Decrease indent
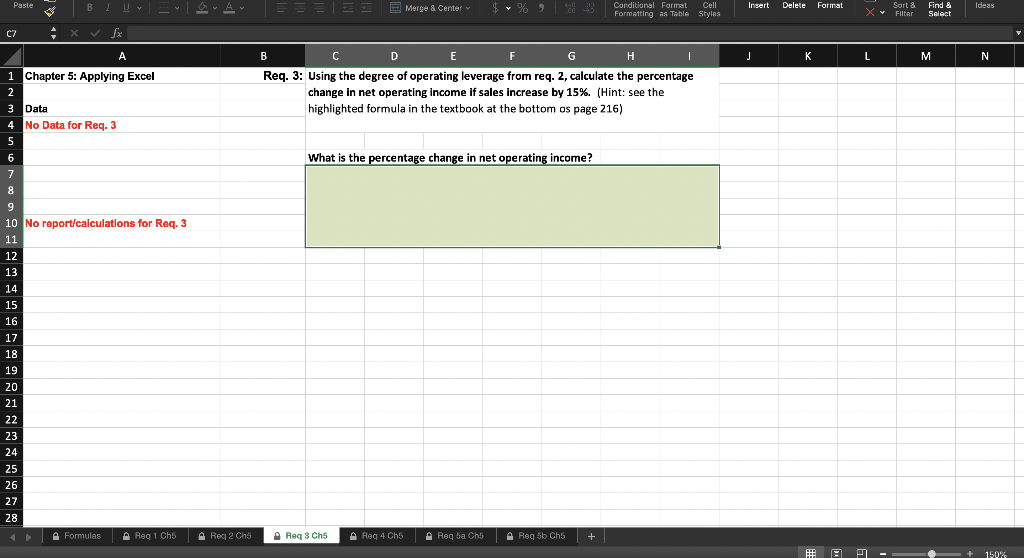This screenshot has width=1024, height=558. (x=348, y=8)
